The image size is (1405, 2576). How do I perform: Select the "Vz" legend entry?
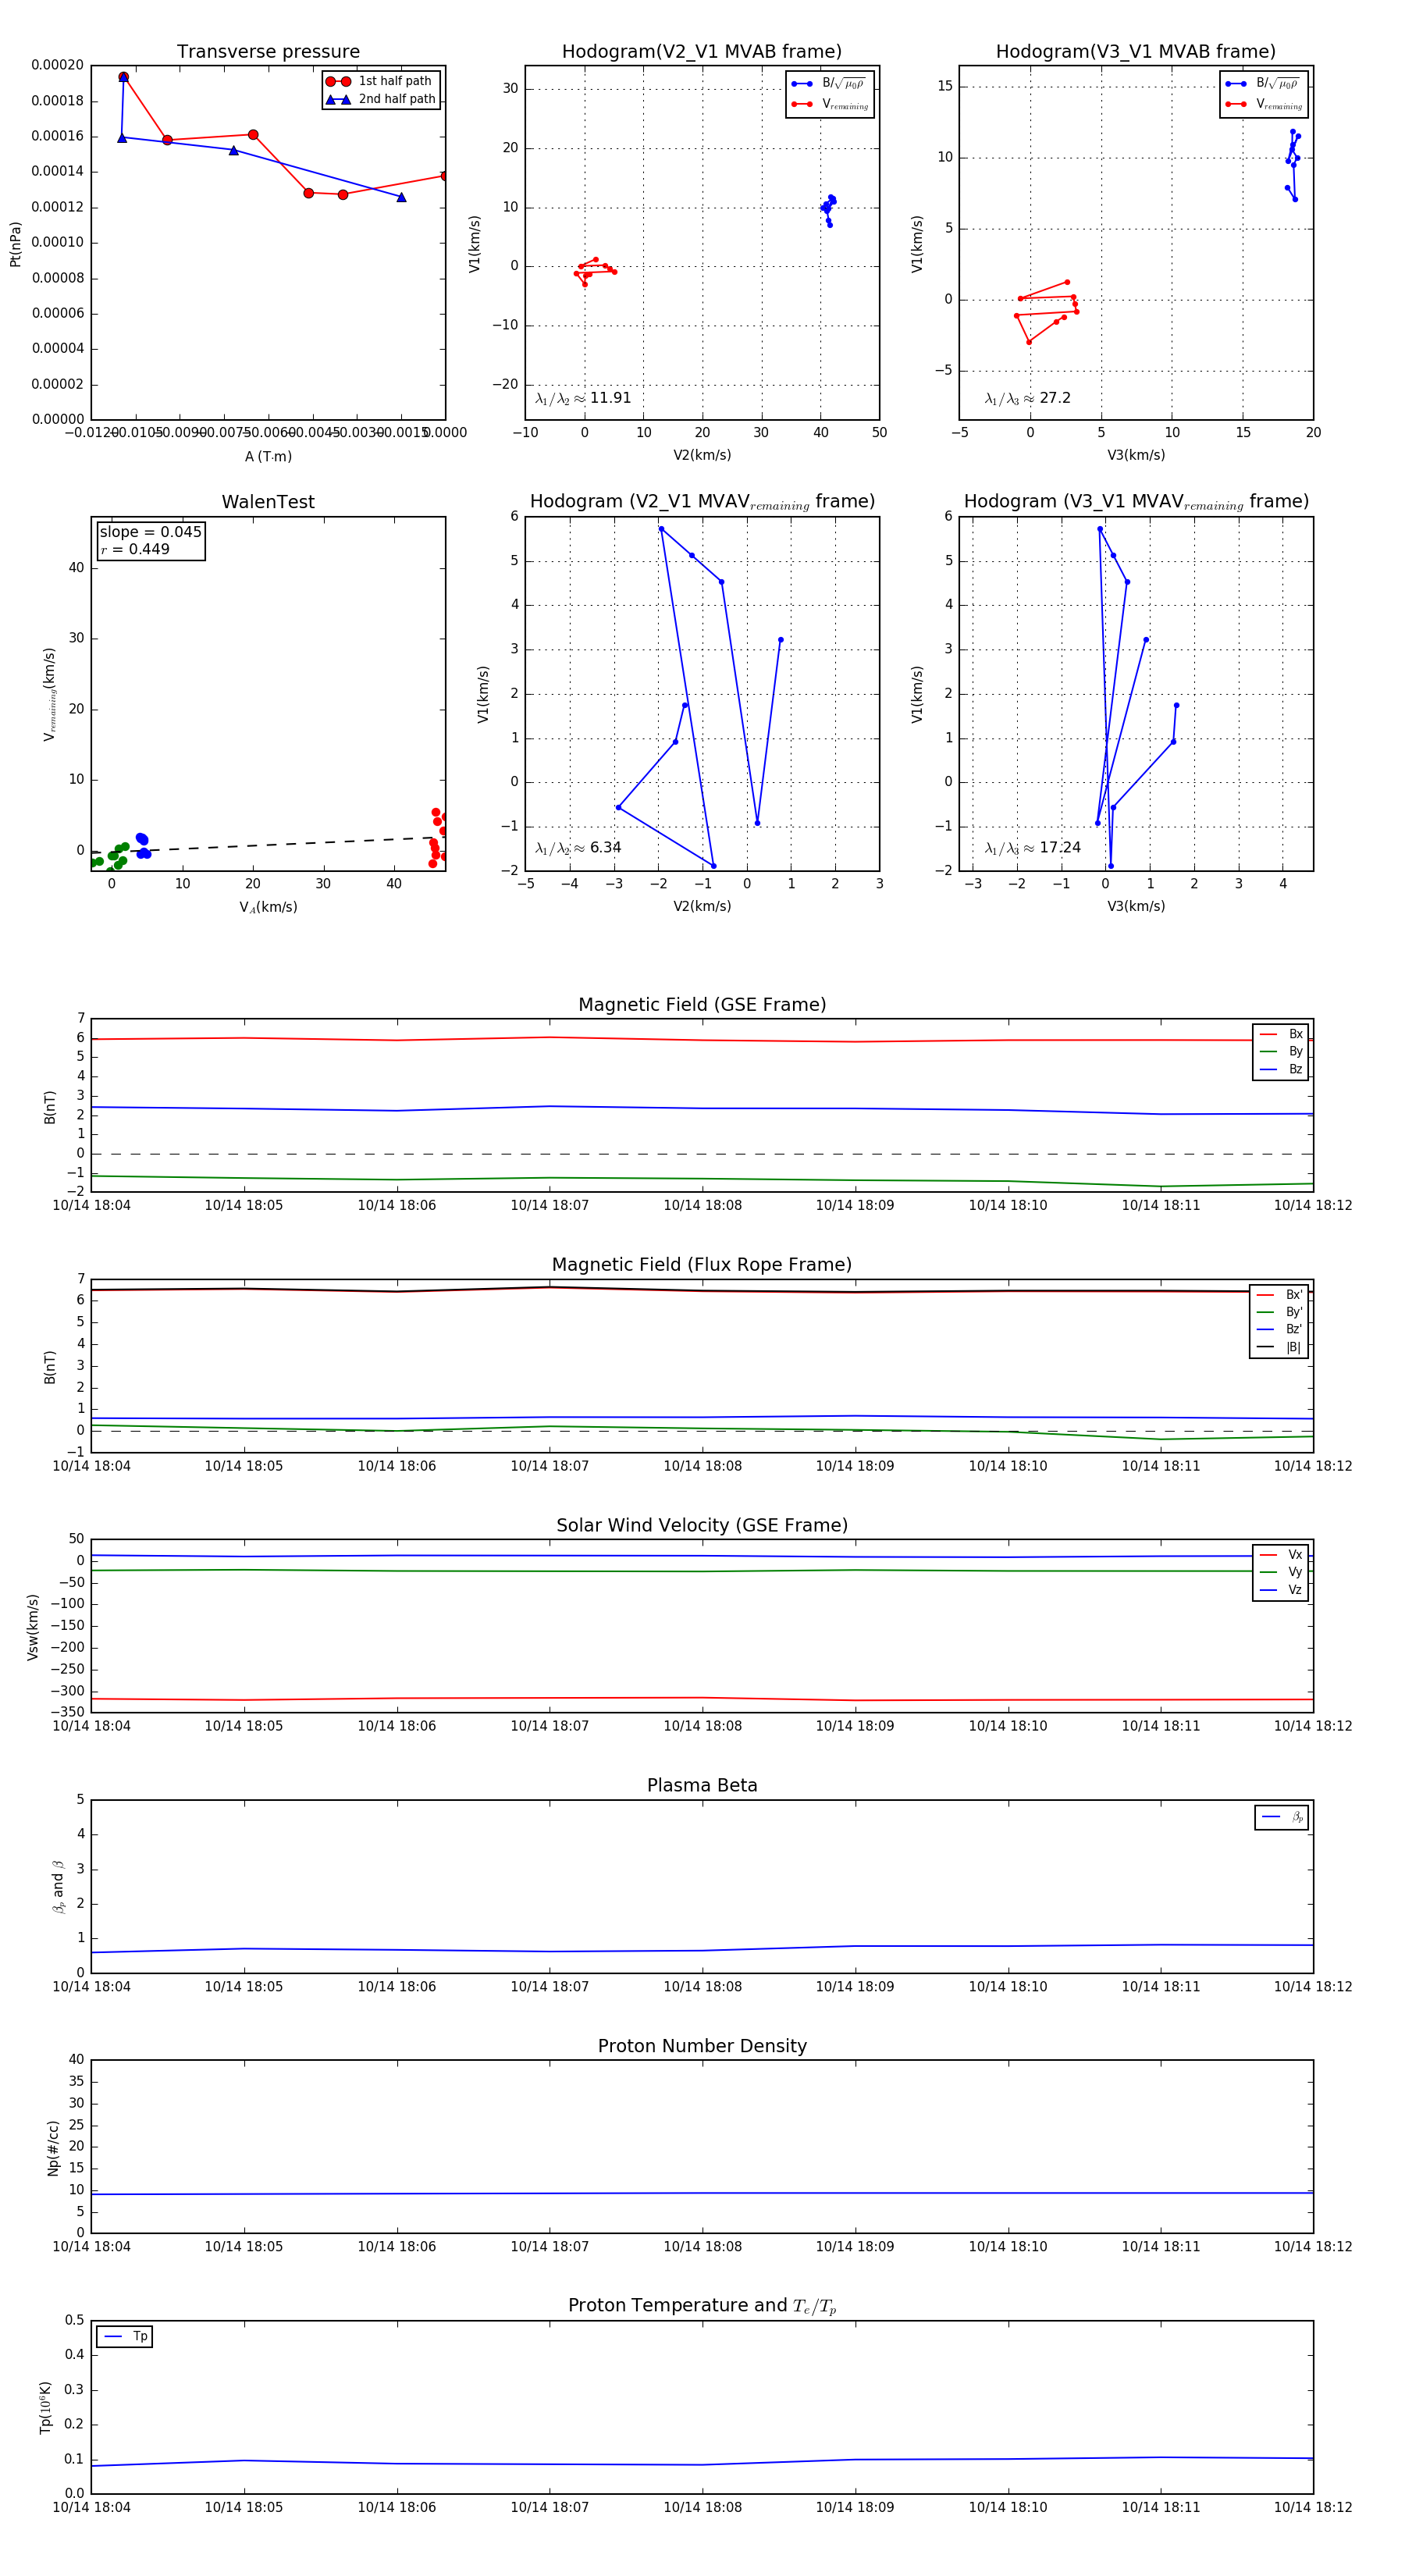(x=1281, y=1590)
